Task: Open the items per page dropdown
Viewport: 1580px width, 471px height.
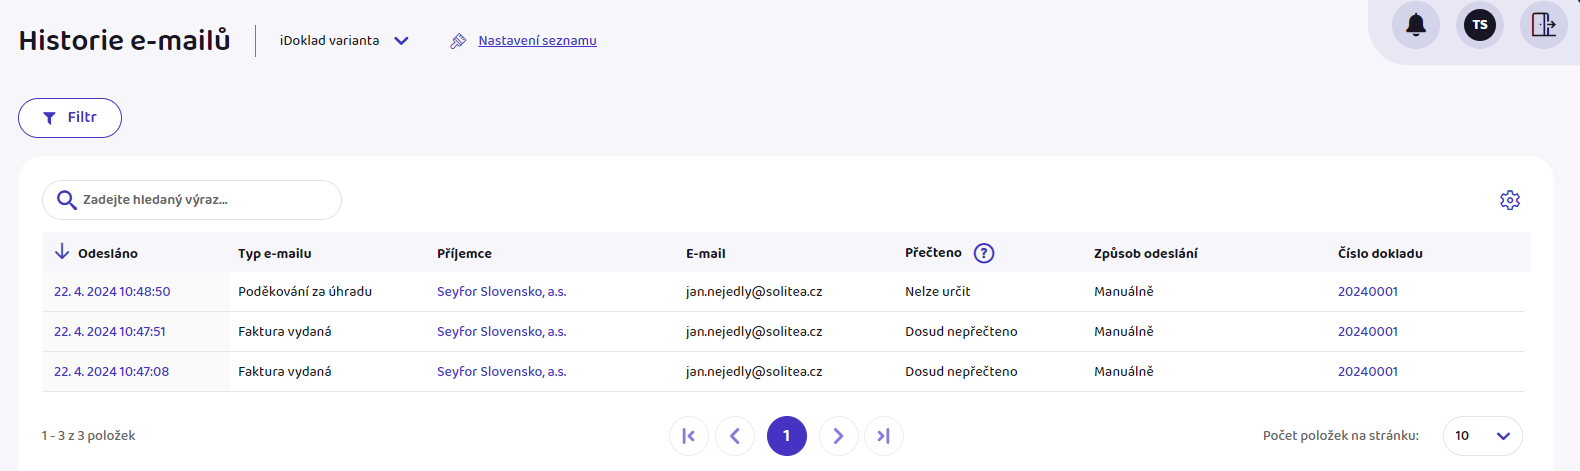Action: pyautogui.click(x=1483, y=436)
